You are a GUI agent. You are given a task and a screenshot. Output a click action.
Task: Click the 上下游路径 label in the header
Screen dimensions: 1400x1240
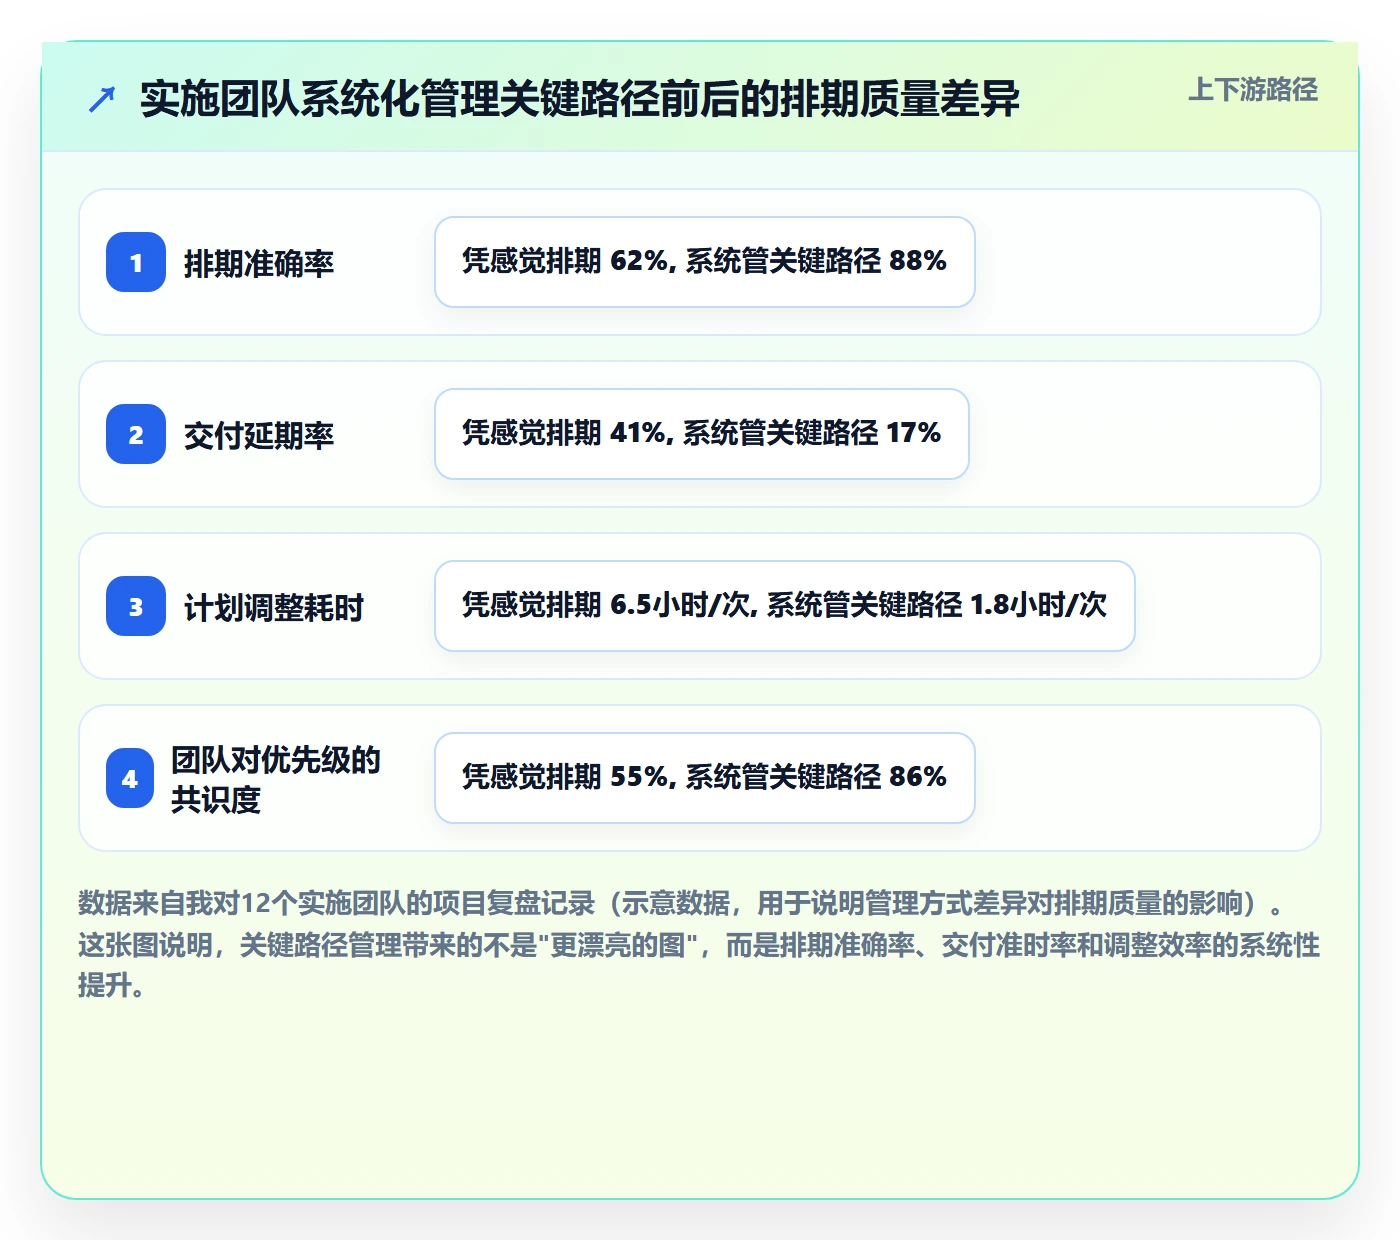click(x=1253, y=90)
